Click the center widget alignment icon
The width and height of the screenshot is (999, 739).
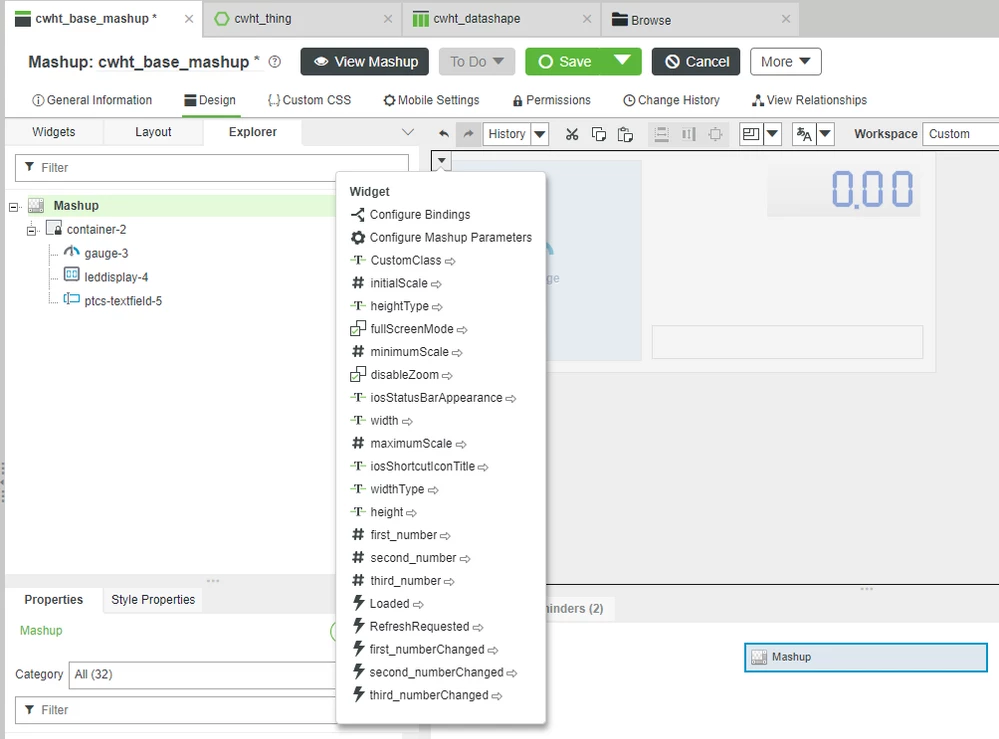pos(715,134)
